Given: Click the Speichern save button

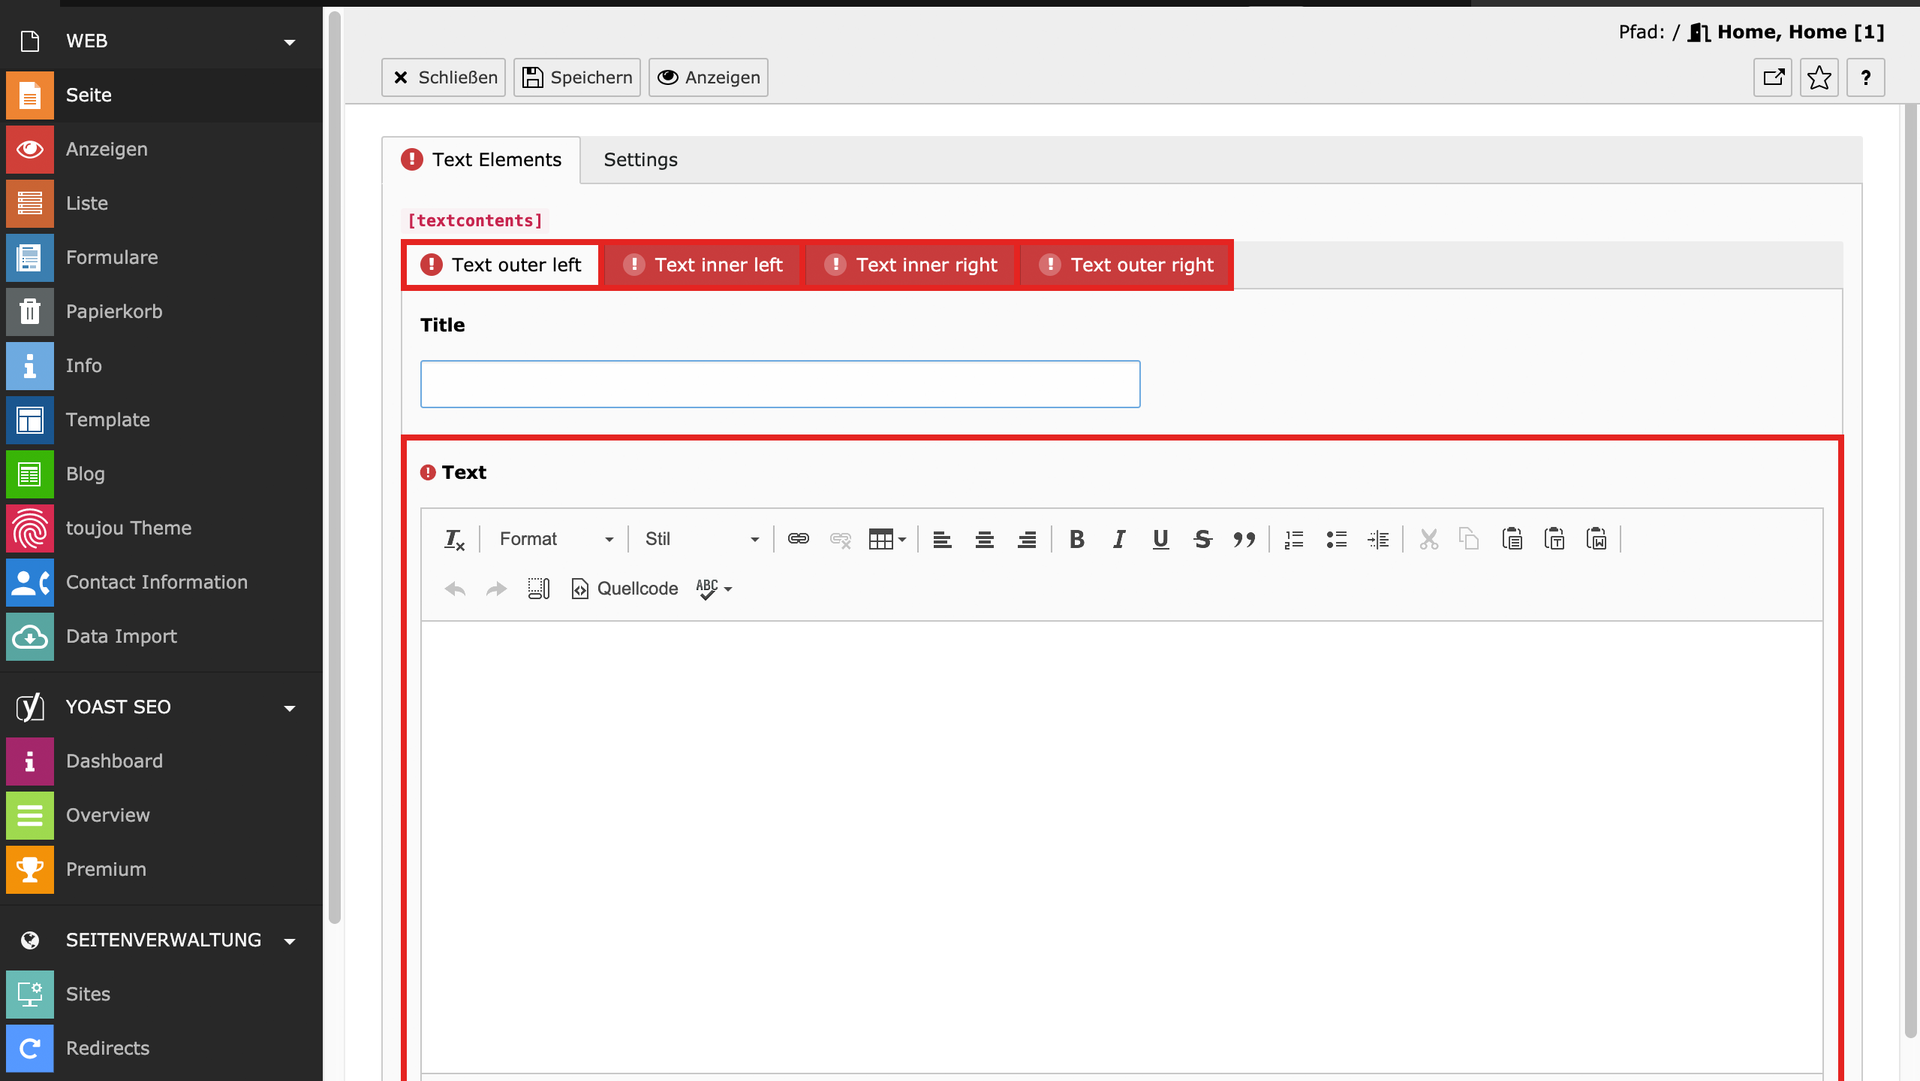Looking at the screenshot, I should (x=577, y=78).
